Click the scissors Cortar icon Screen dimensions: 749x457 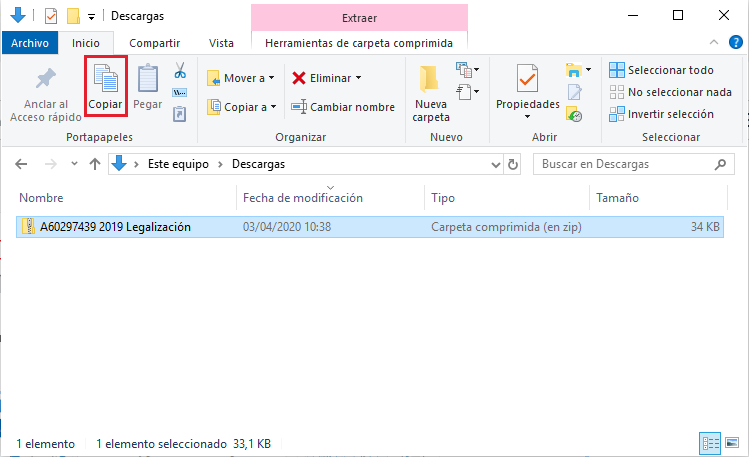point(180,70)
